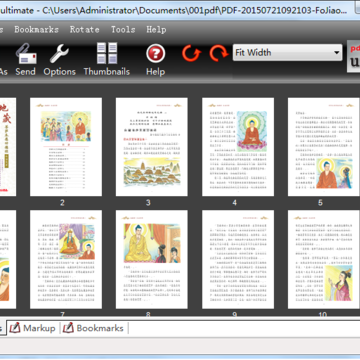Select page 2 thumbnail
The image size is (360, 360).
click(66, 147)
